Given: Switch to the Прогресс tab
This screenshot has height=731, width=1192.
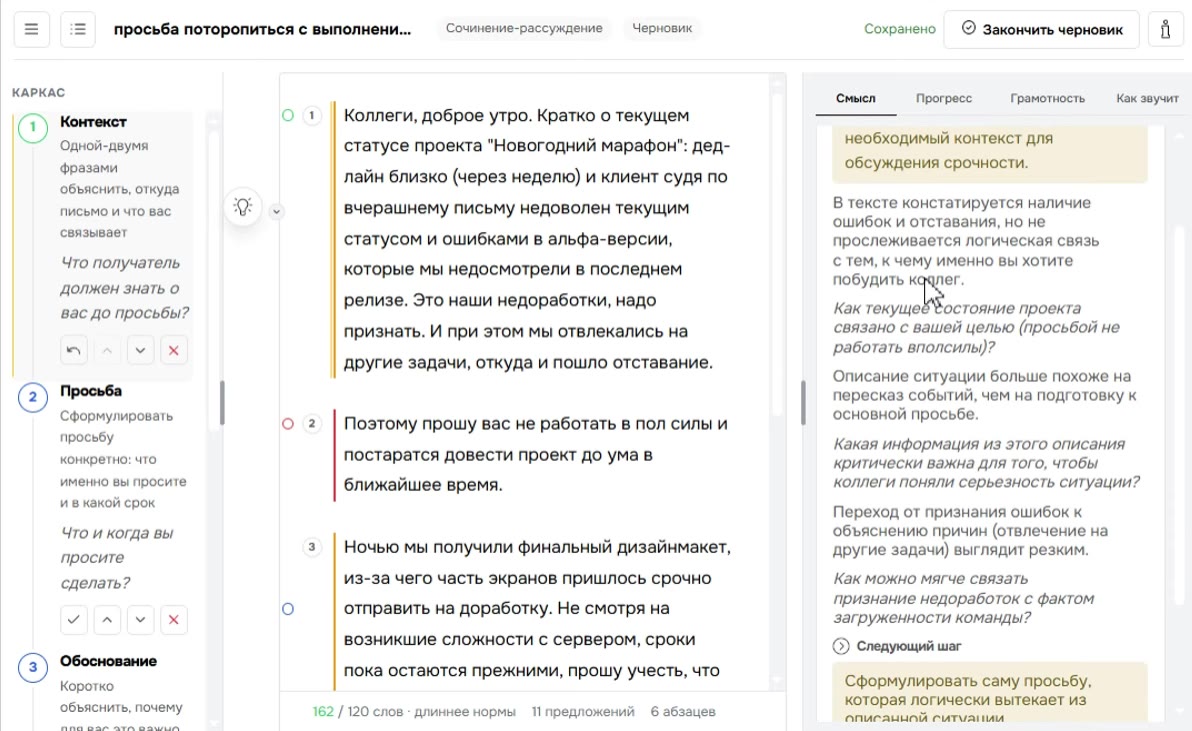Looking at the screenshot, I should 943,98.
